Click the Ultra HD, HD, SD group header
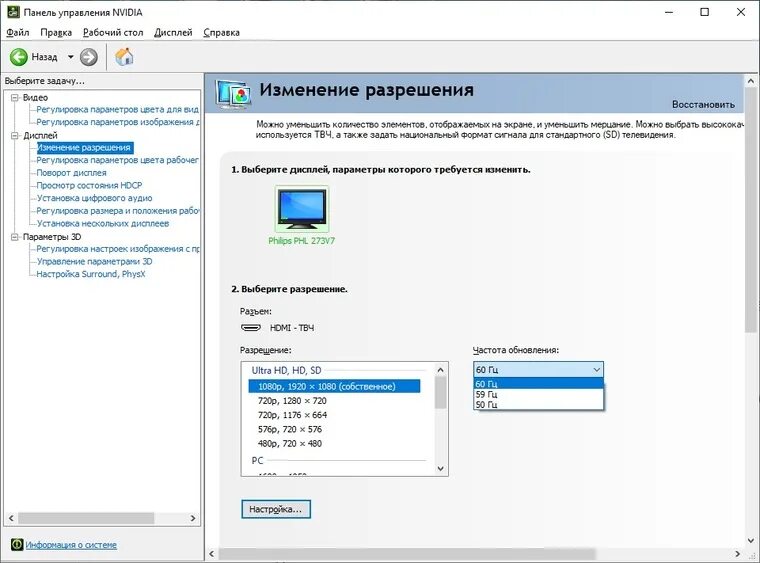Viewport: 760px width, 563px height. [286, 371]
